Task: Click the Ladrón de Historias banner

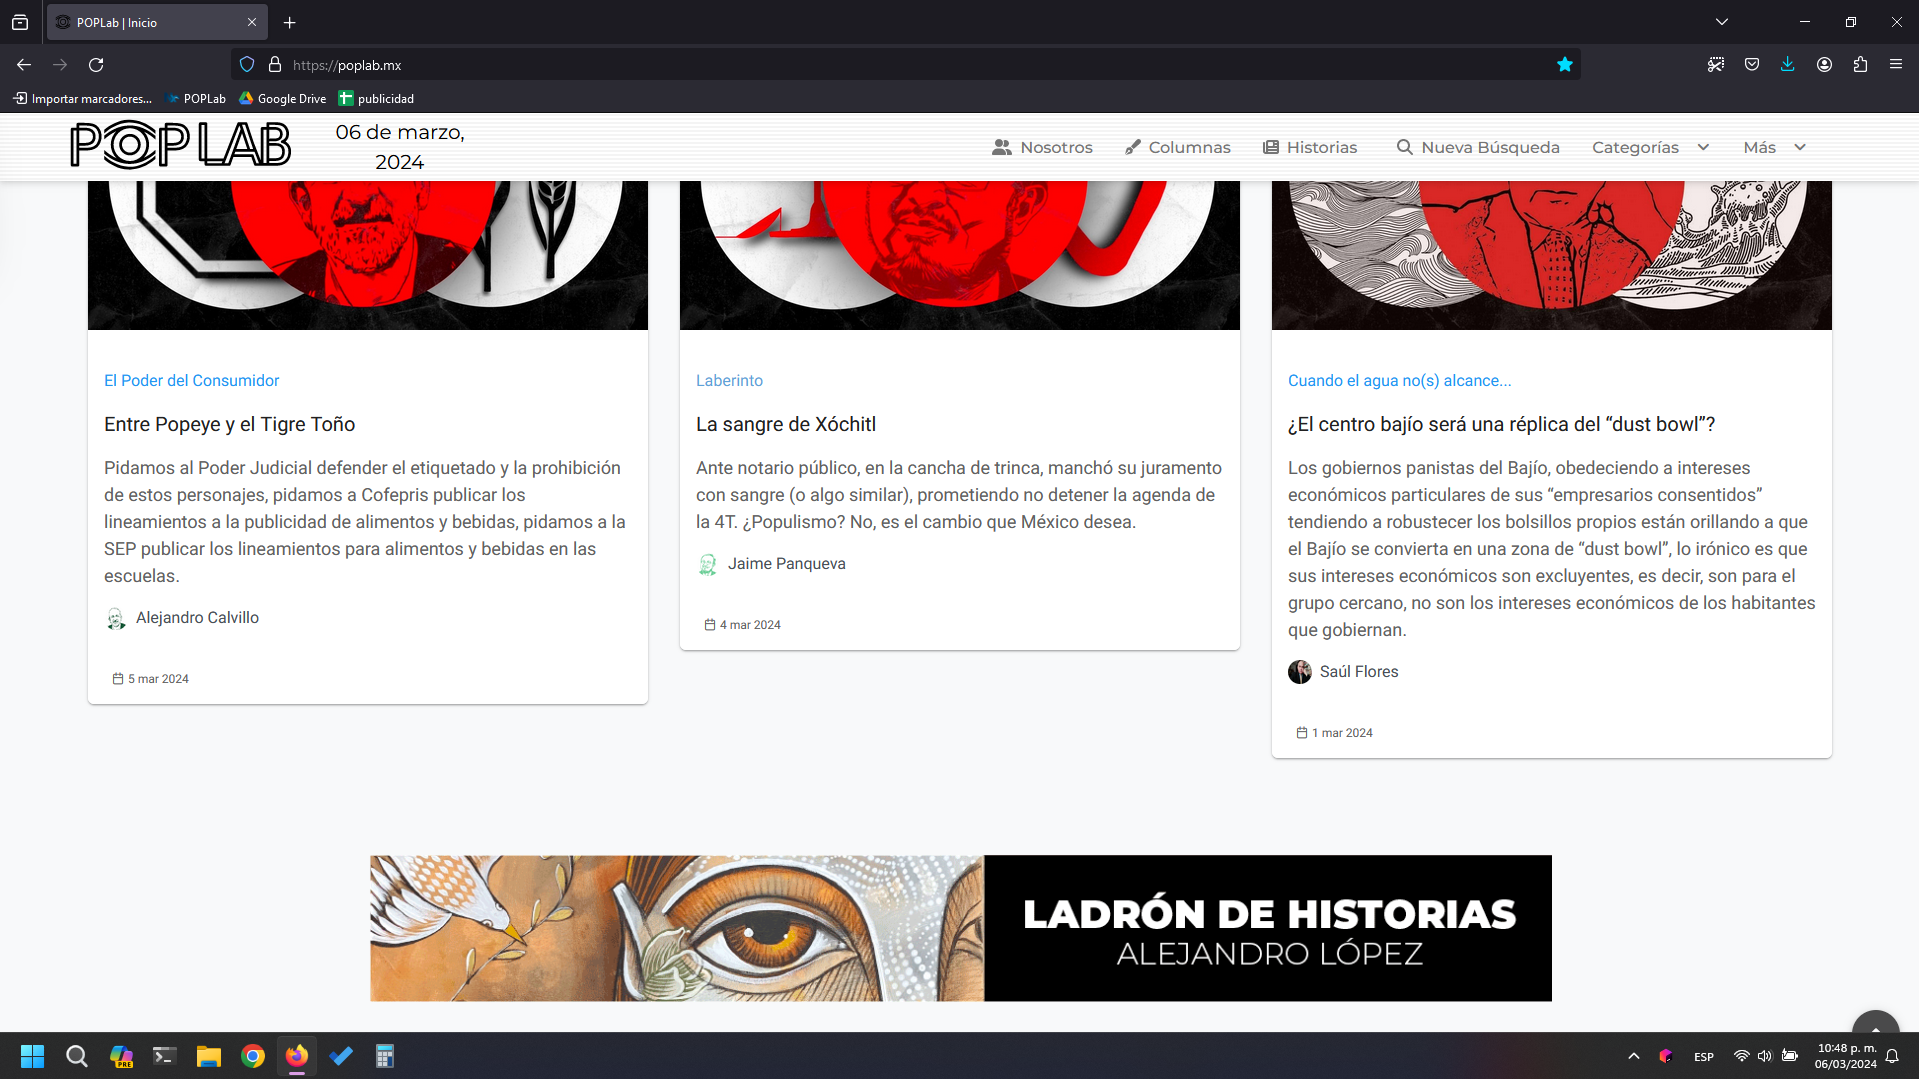Action: [960, 928]
